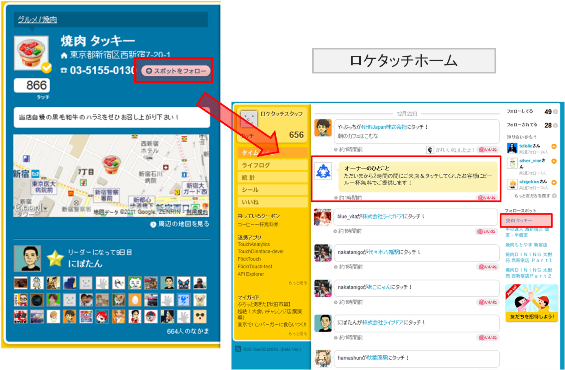Viewport: 565px width, 370px height.
Task: Click the egg avatar in member grid
Action: coord(135,300)
